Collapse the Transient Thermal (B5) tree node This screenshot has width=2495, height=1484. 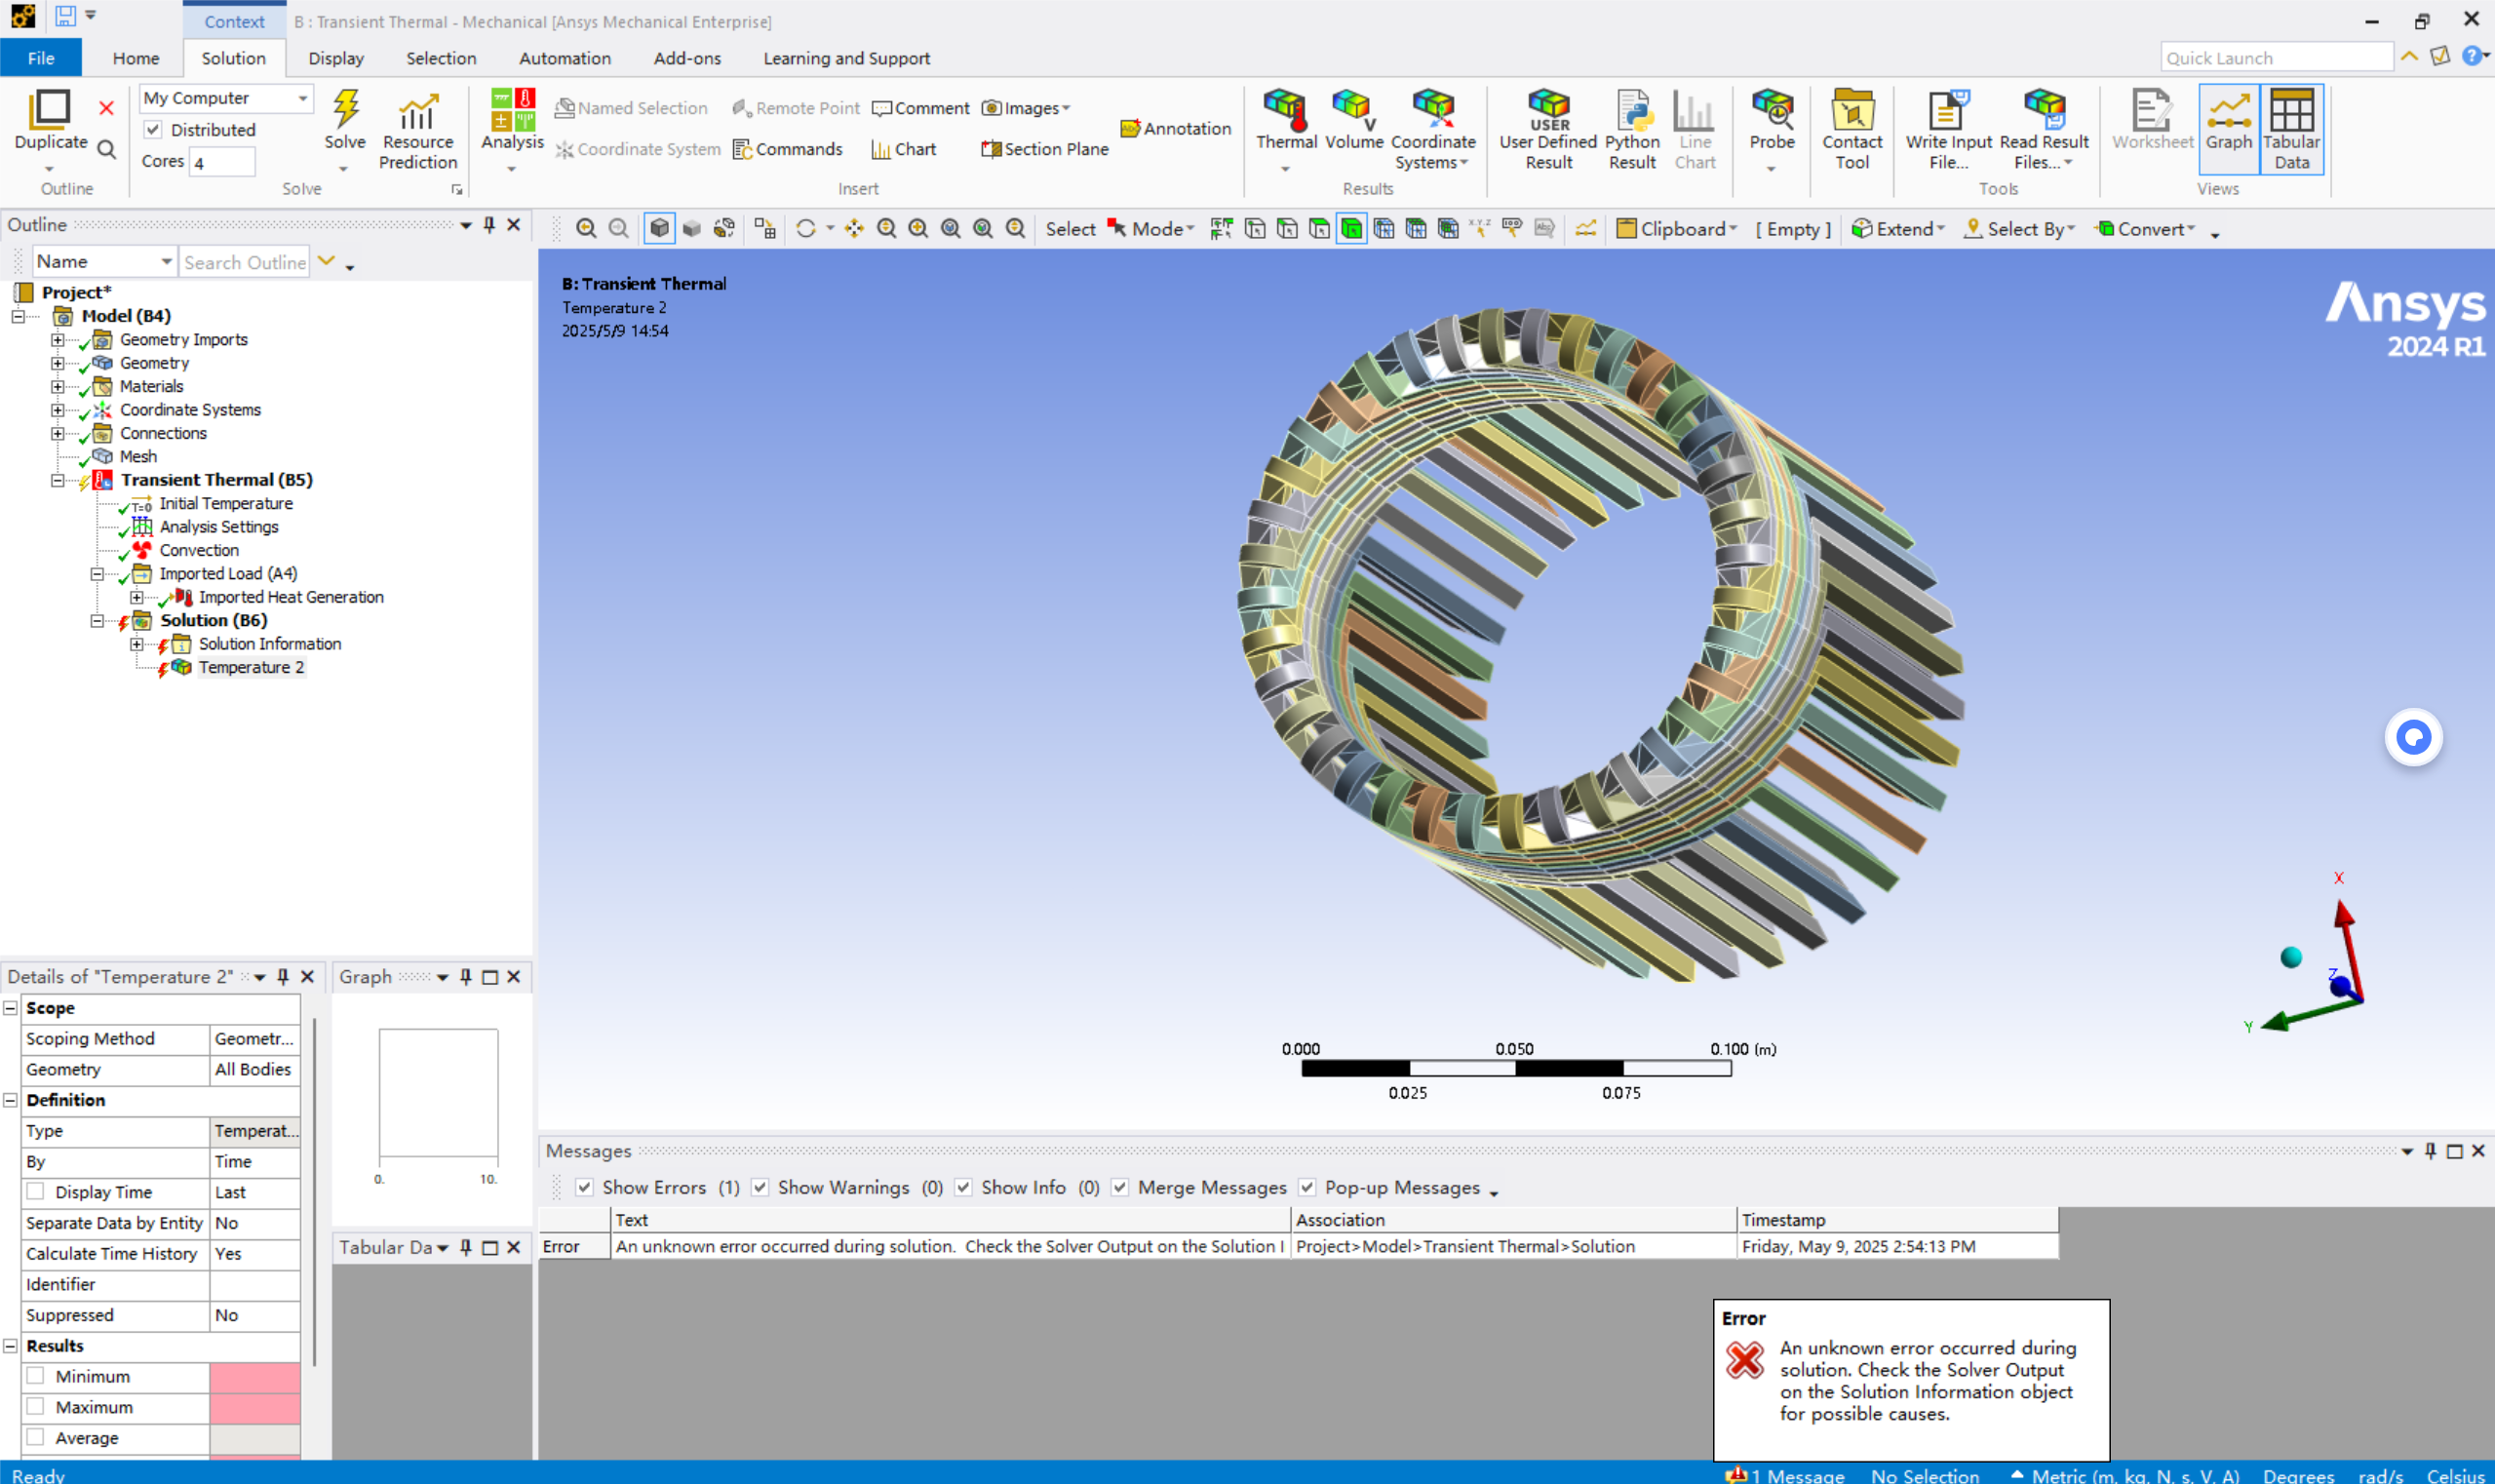(x=58, y=480)
